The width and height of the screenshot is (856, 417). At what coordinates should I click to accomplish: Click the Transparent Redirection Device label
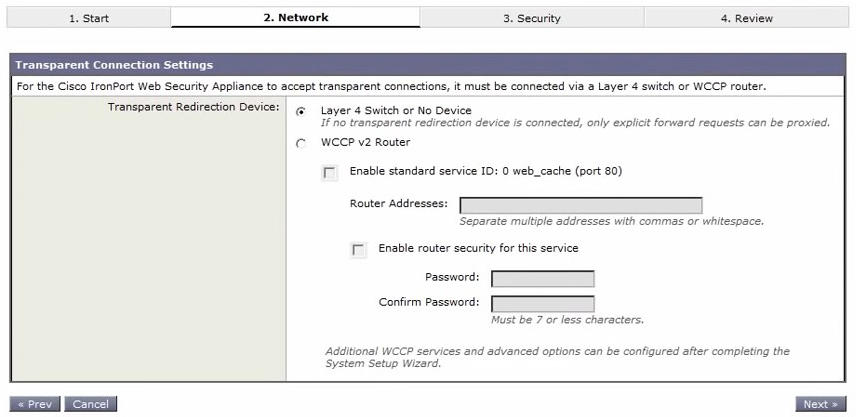[x=193, y=108]
